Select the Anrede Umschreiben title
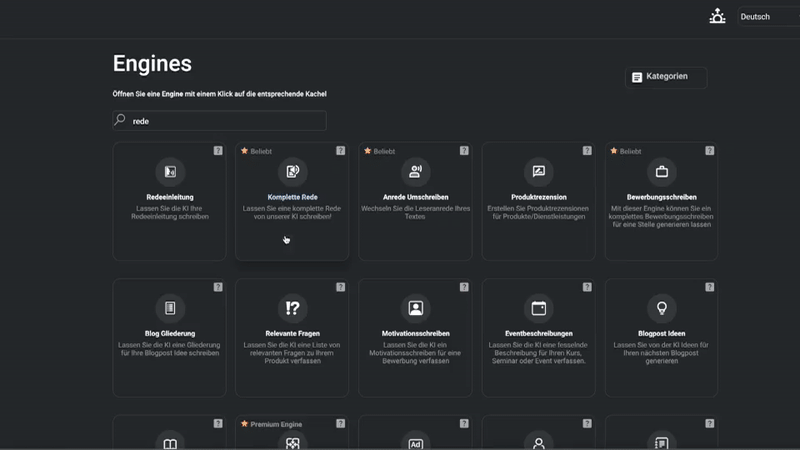The height and width of the screenshot is (450, 800). coord(415,197)
